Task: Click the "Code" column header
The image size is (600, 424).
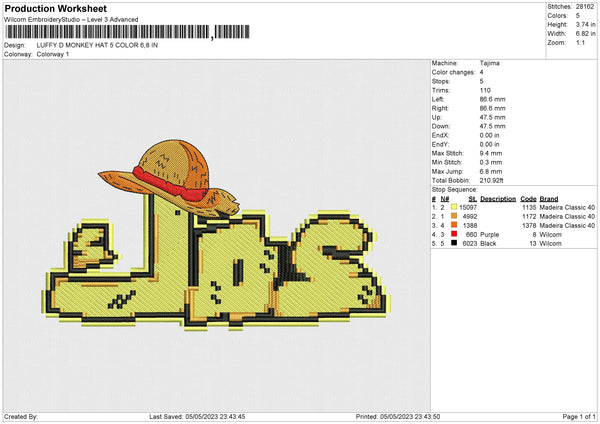Action: [528, 199]
